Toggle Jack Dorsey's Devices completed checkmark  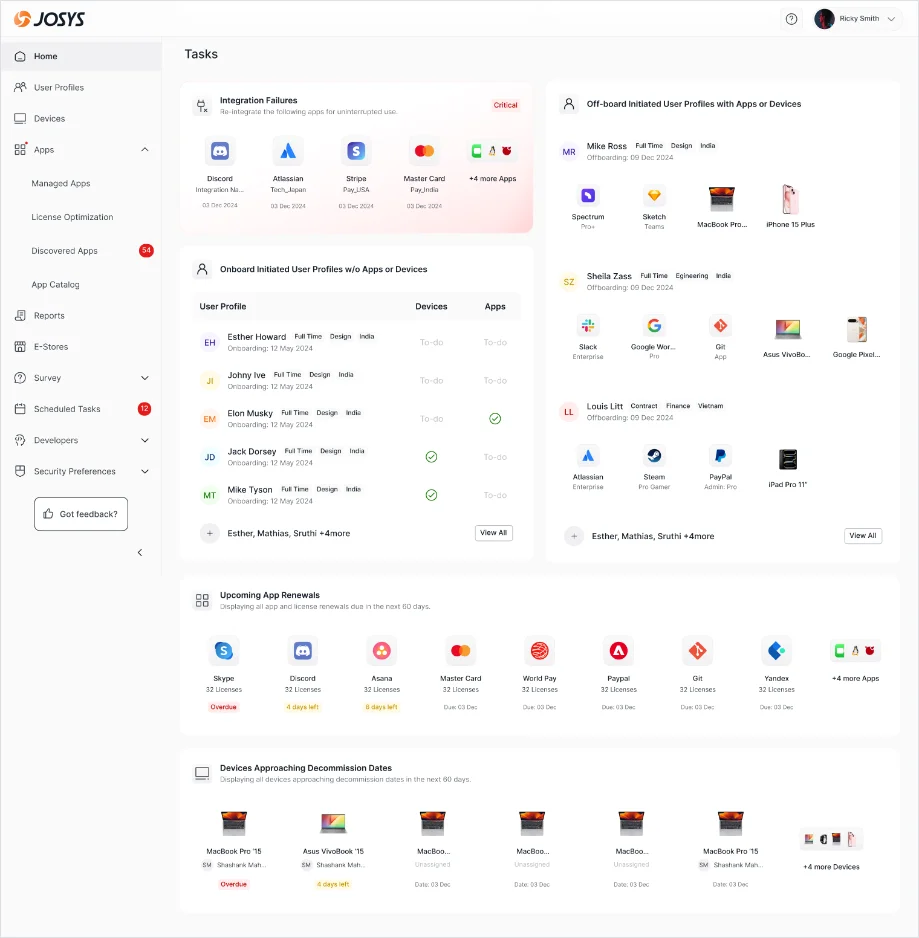[x=431, y=457]
